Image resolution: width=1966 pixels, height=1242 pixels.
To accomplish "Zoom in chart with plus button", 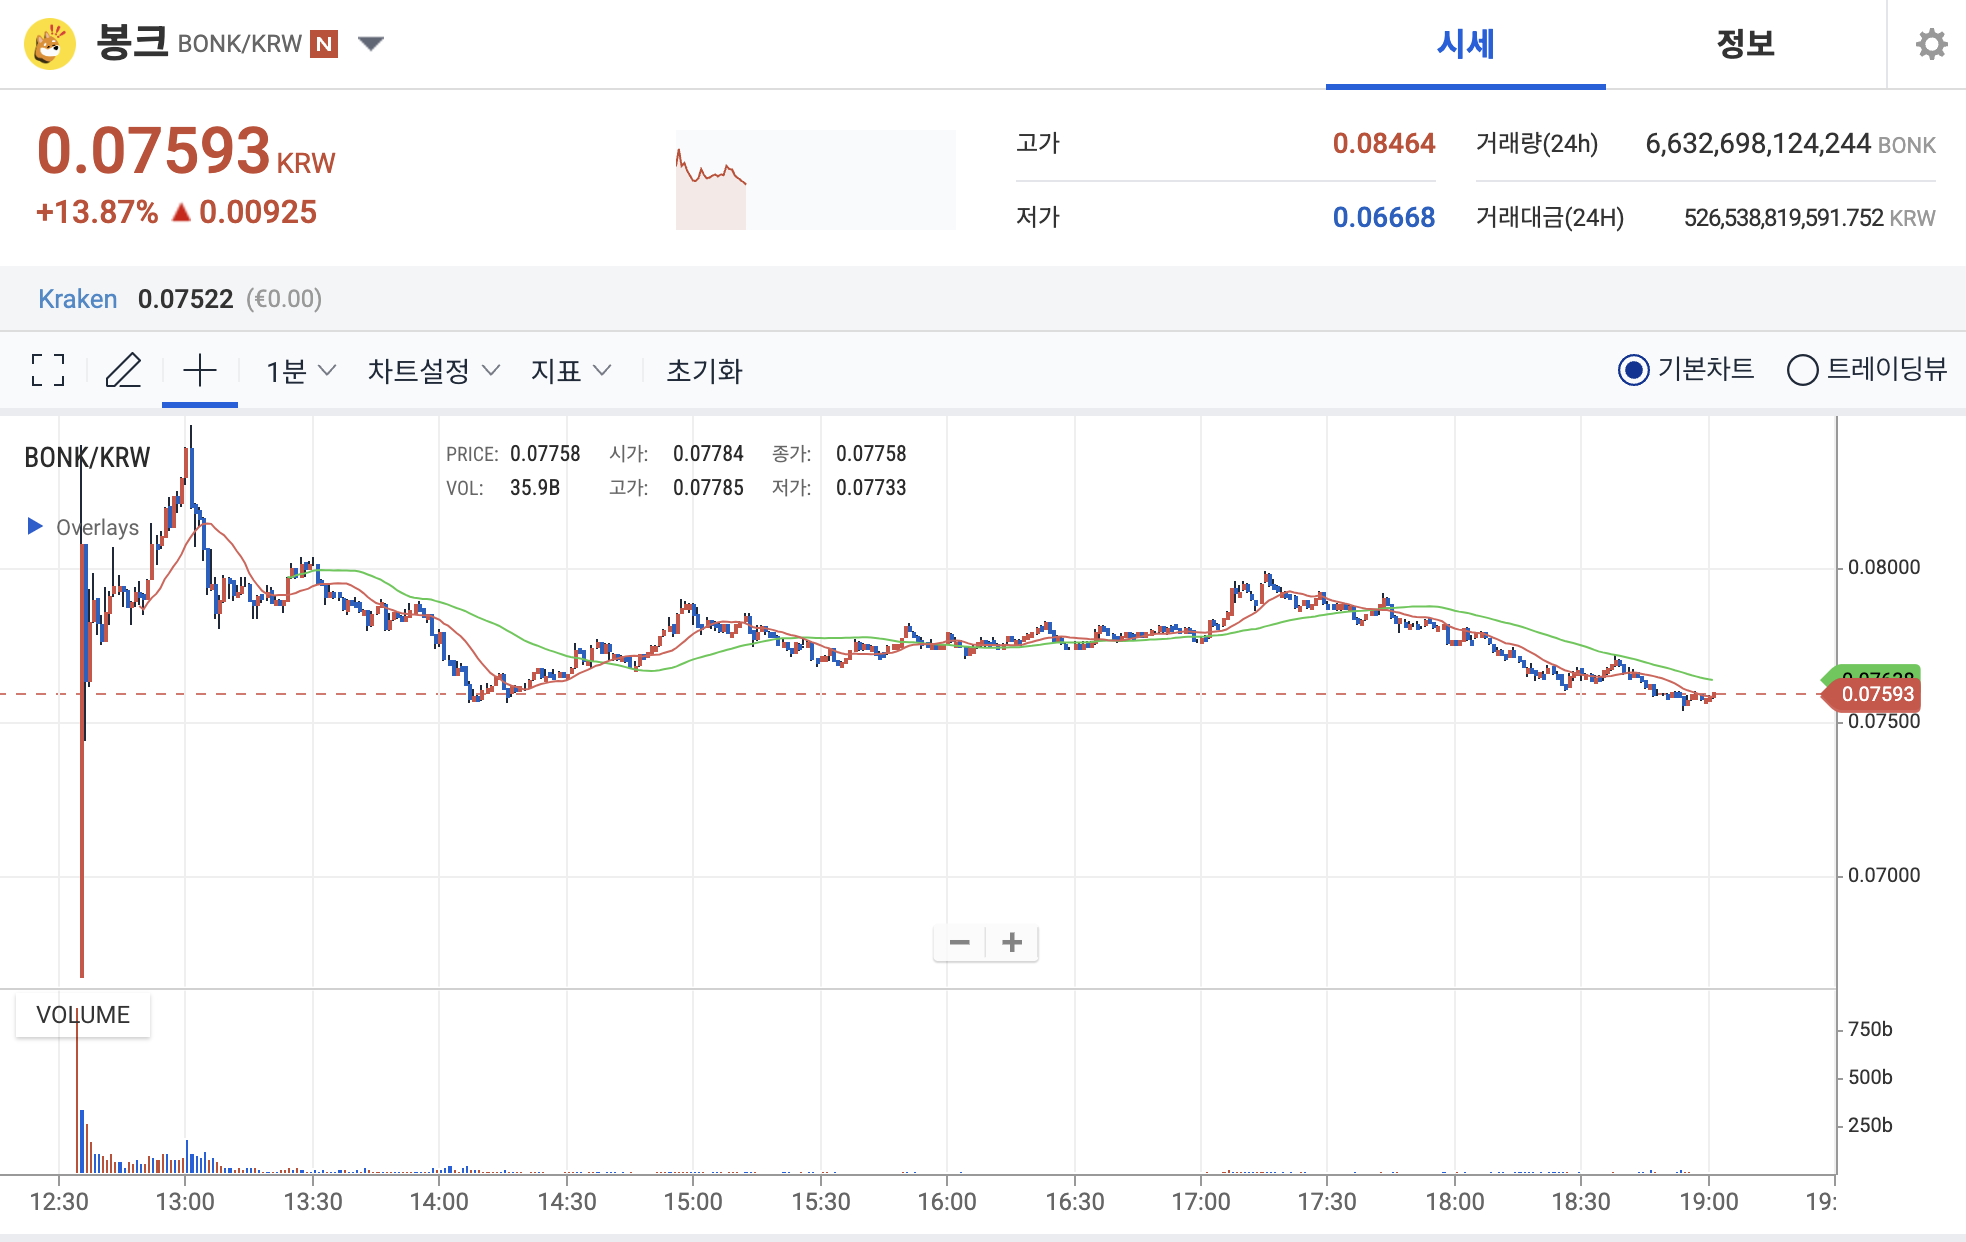I will pos(1012,942).
